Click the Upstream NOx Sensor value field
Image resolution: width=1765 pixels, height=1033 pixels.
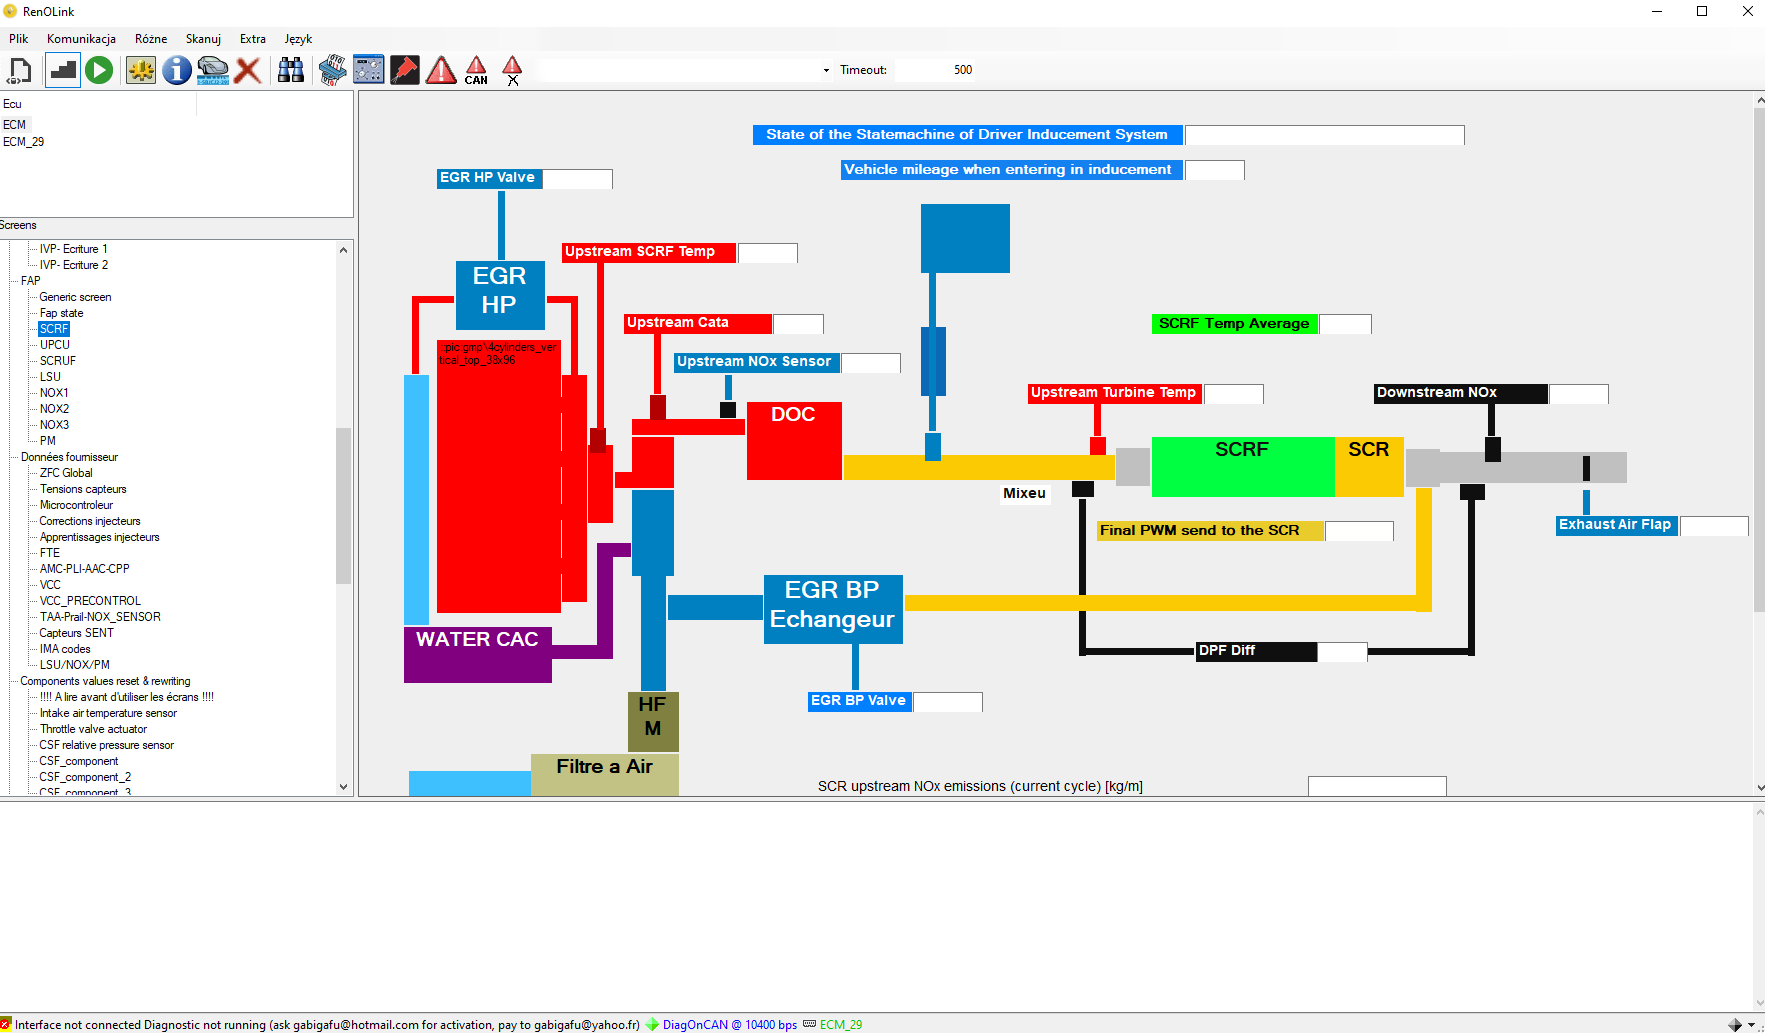click(870, 362)
